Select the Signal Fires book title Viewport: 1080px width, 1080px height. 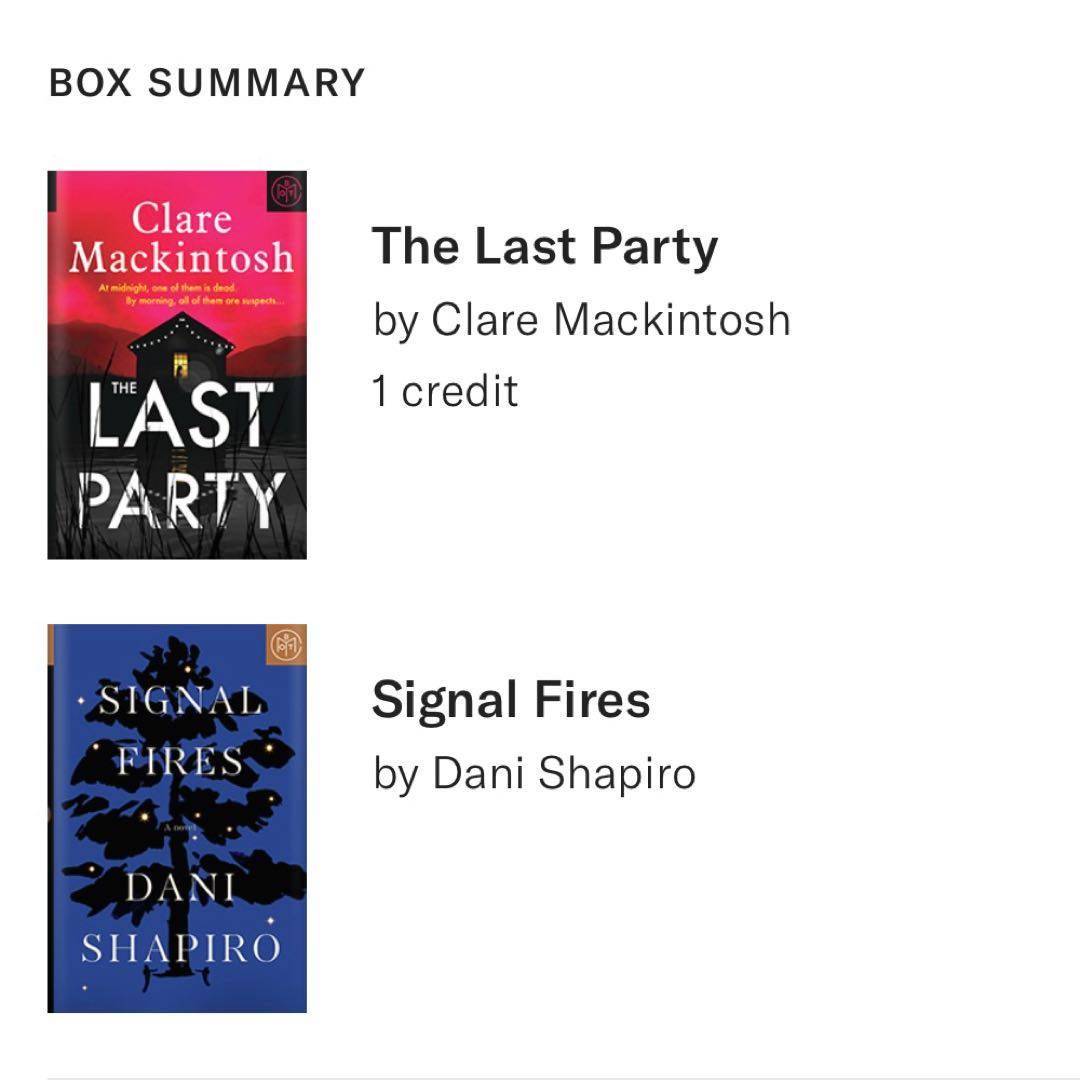pos(511,699)
